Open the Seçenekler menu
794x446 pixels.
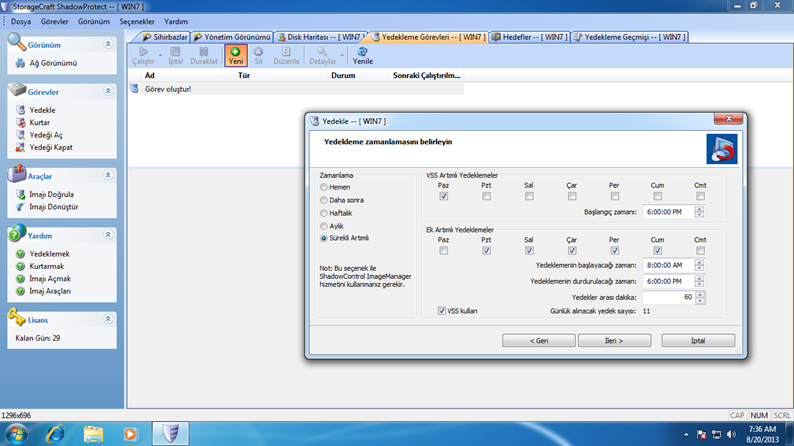point(137,22)
